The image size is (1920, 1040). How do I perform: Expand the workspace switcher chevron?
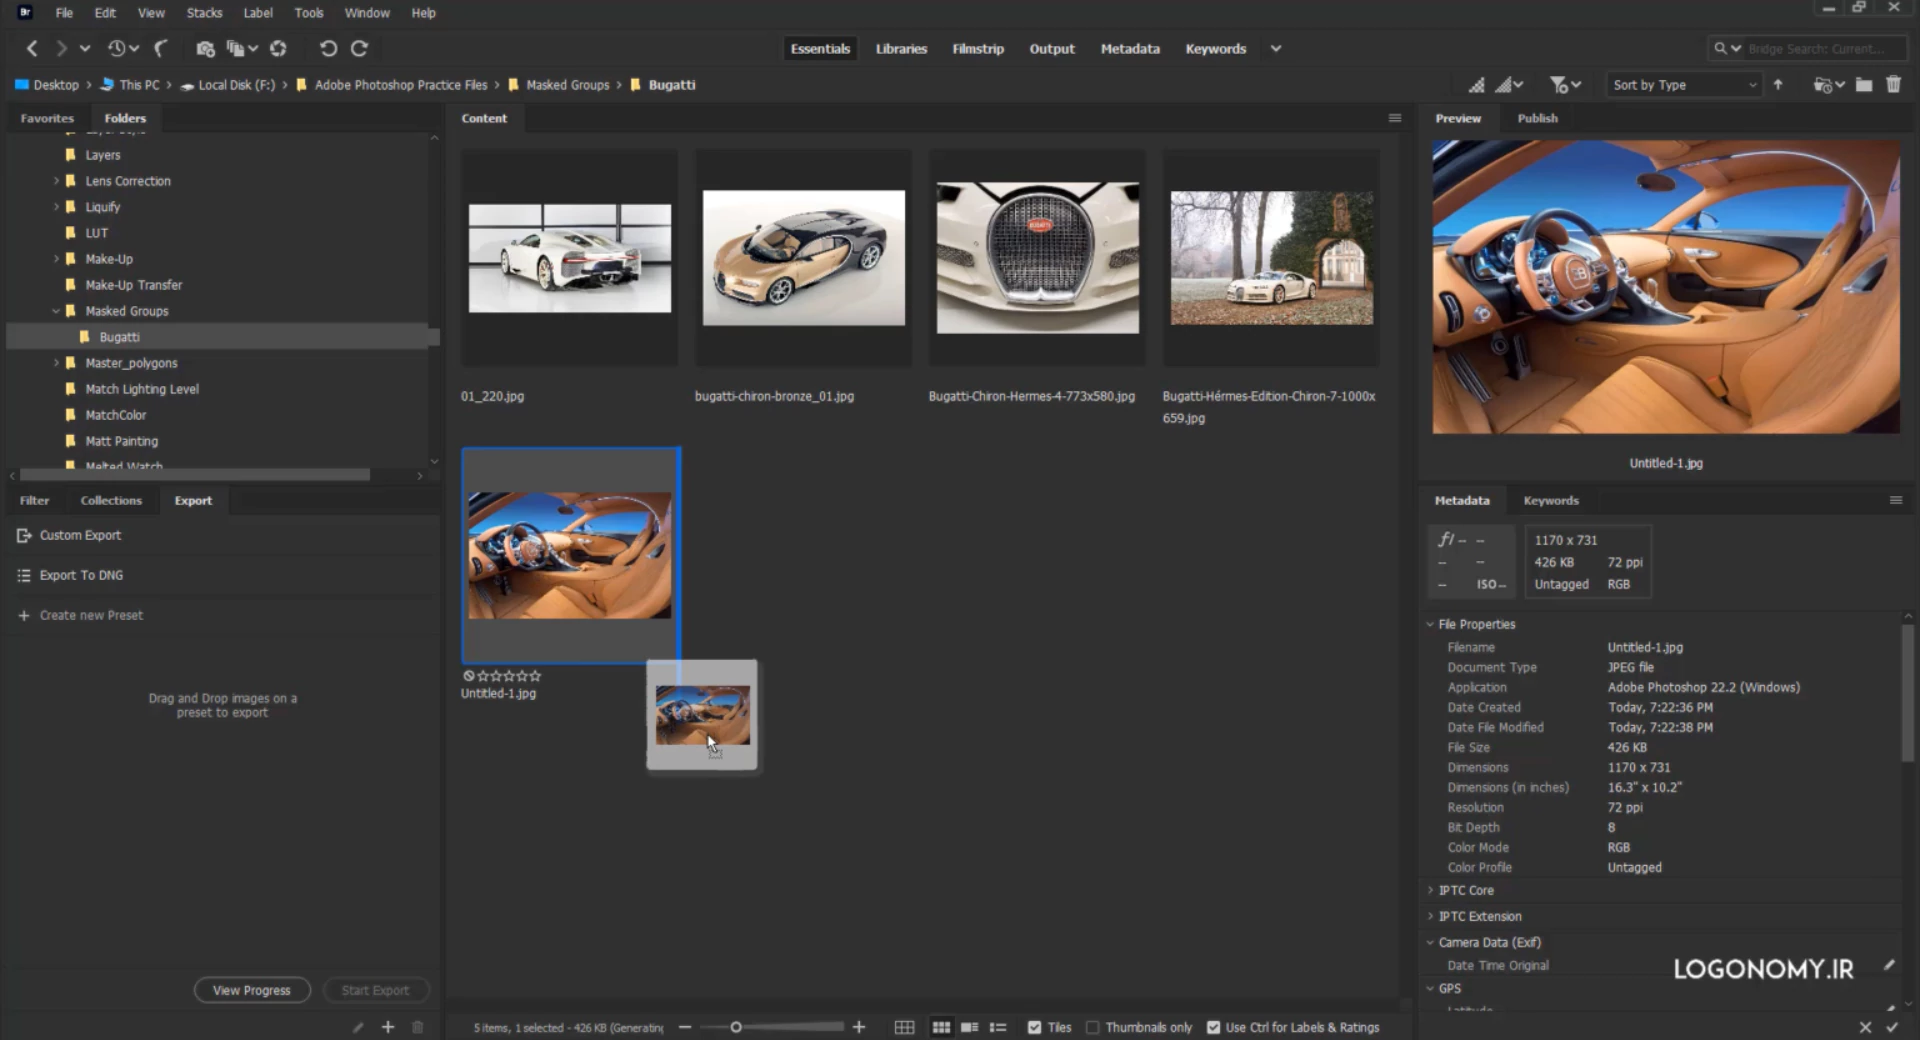pos(1276,48)
